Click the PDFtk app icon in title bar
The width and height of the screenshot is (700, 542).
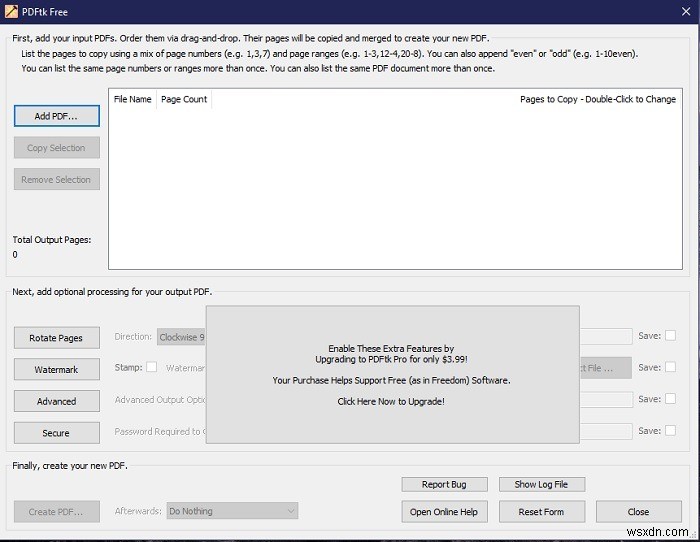[x=11, y=12]
